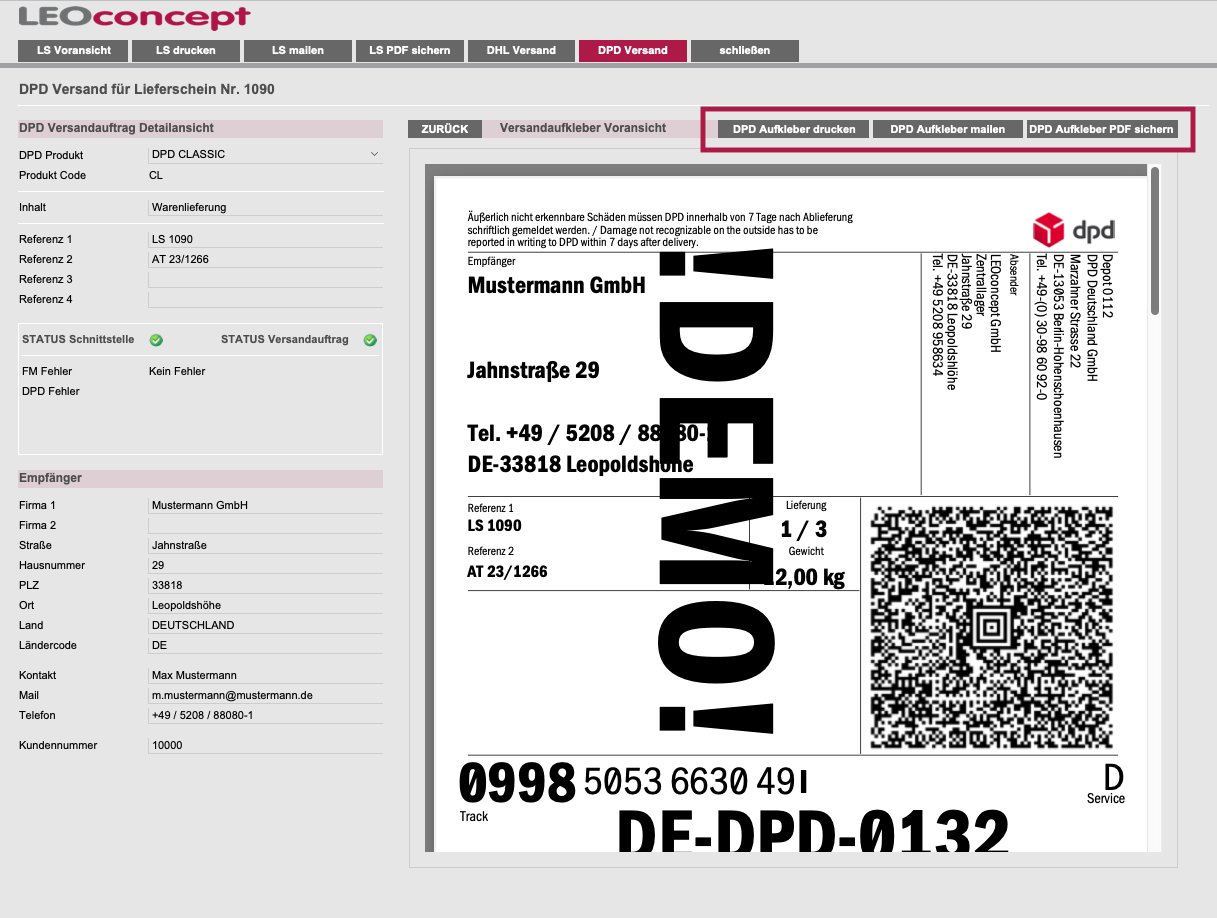This screenshot has width=1217, height=918.
Task: Click 'Depot 0112' on the label
Action: (x=1107, y=285)
